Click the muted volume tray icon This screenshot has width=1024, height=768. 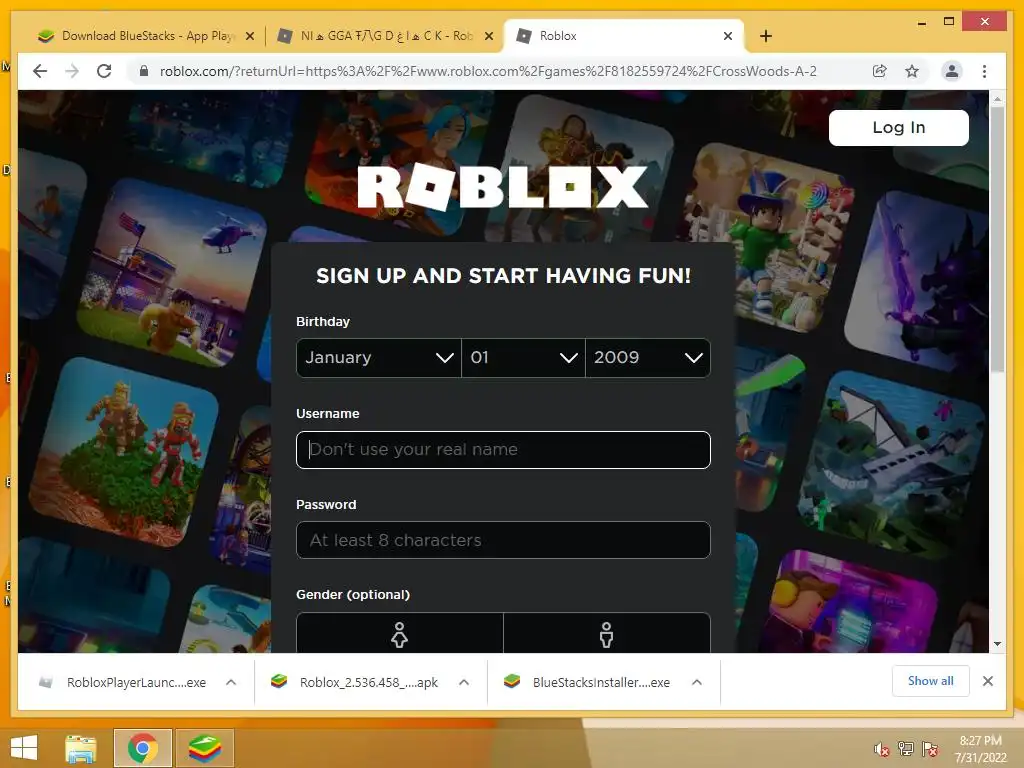[x=881, y=749]
